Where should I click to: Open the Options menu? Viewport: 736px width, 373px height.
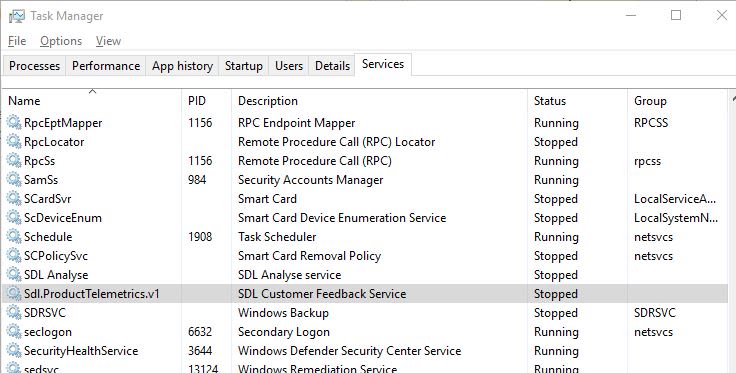pos(61,41)
